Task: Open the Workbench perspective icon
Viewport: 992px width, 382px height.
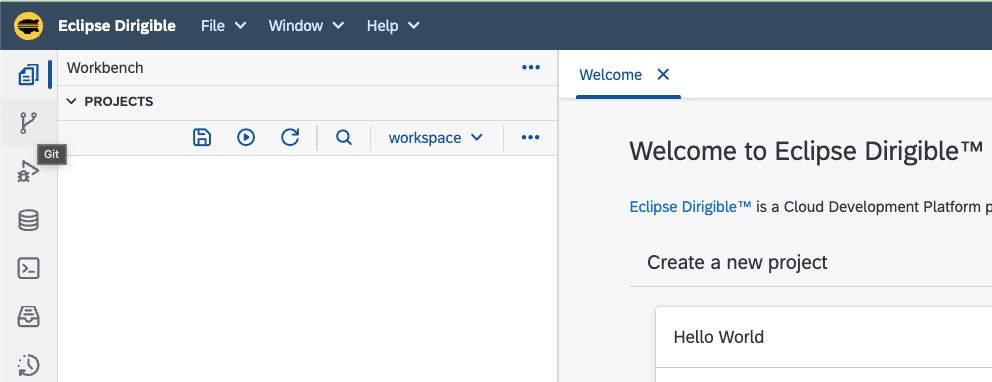Action: [x=28, y=75]
